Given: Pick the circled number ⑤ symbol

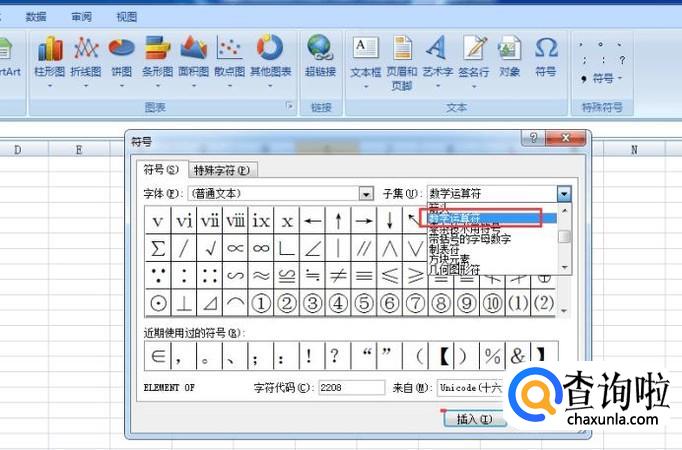Looking at the screenshot, I should point(364,303).
